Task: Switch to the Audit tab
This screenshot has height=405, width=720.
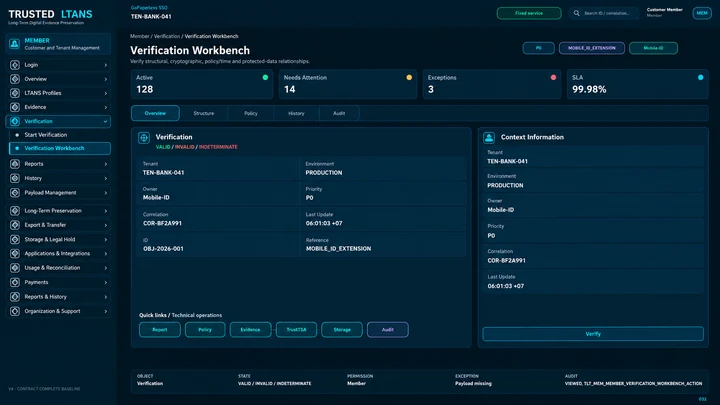Action: pos(339,113)
